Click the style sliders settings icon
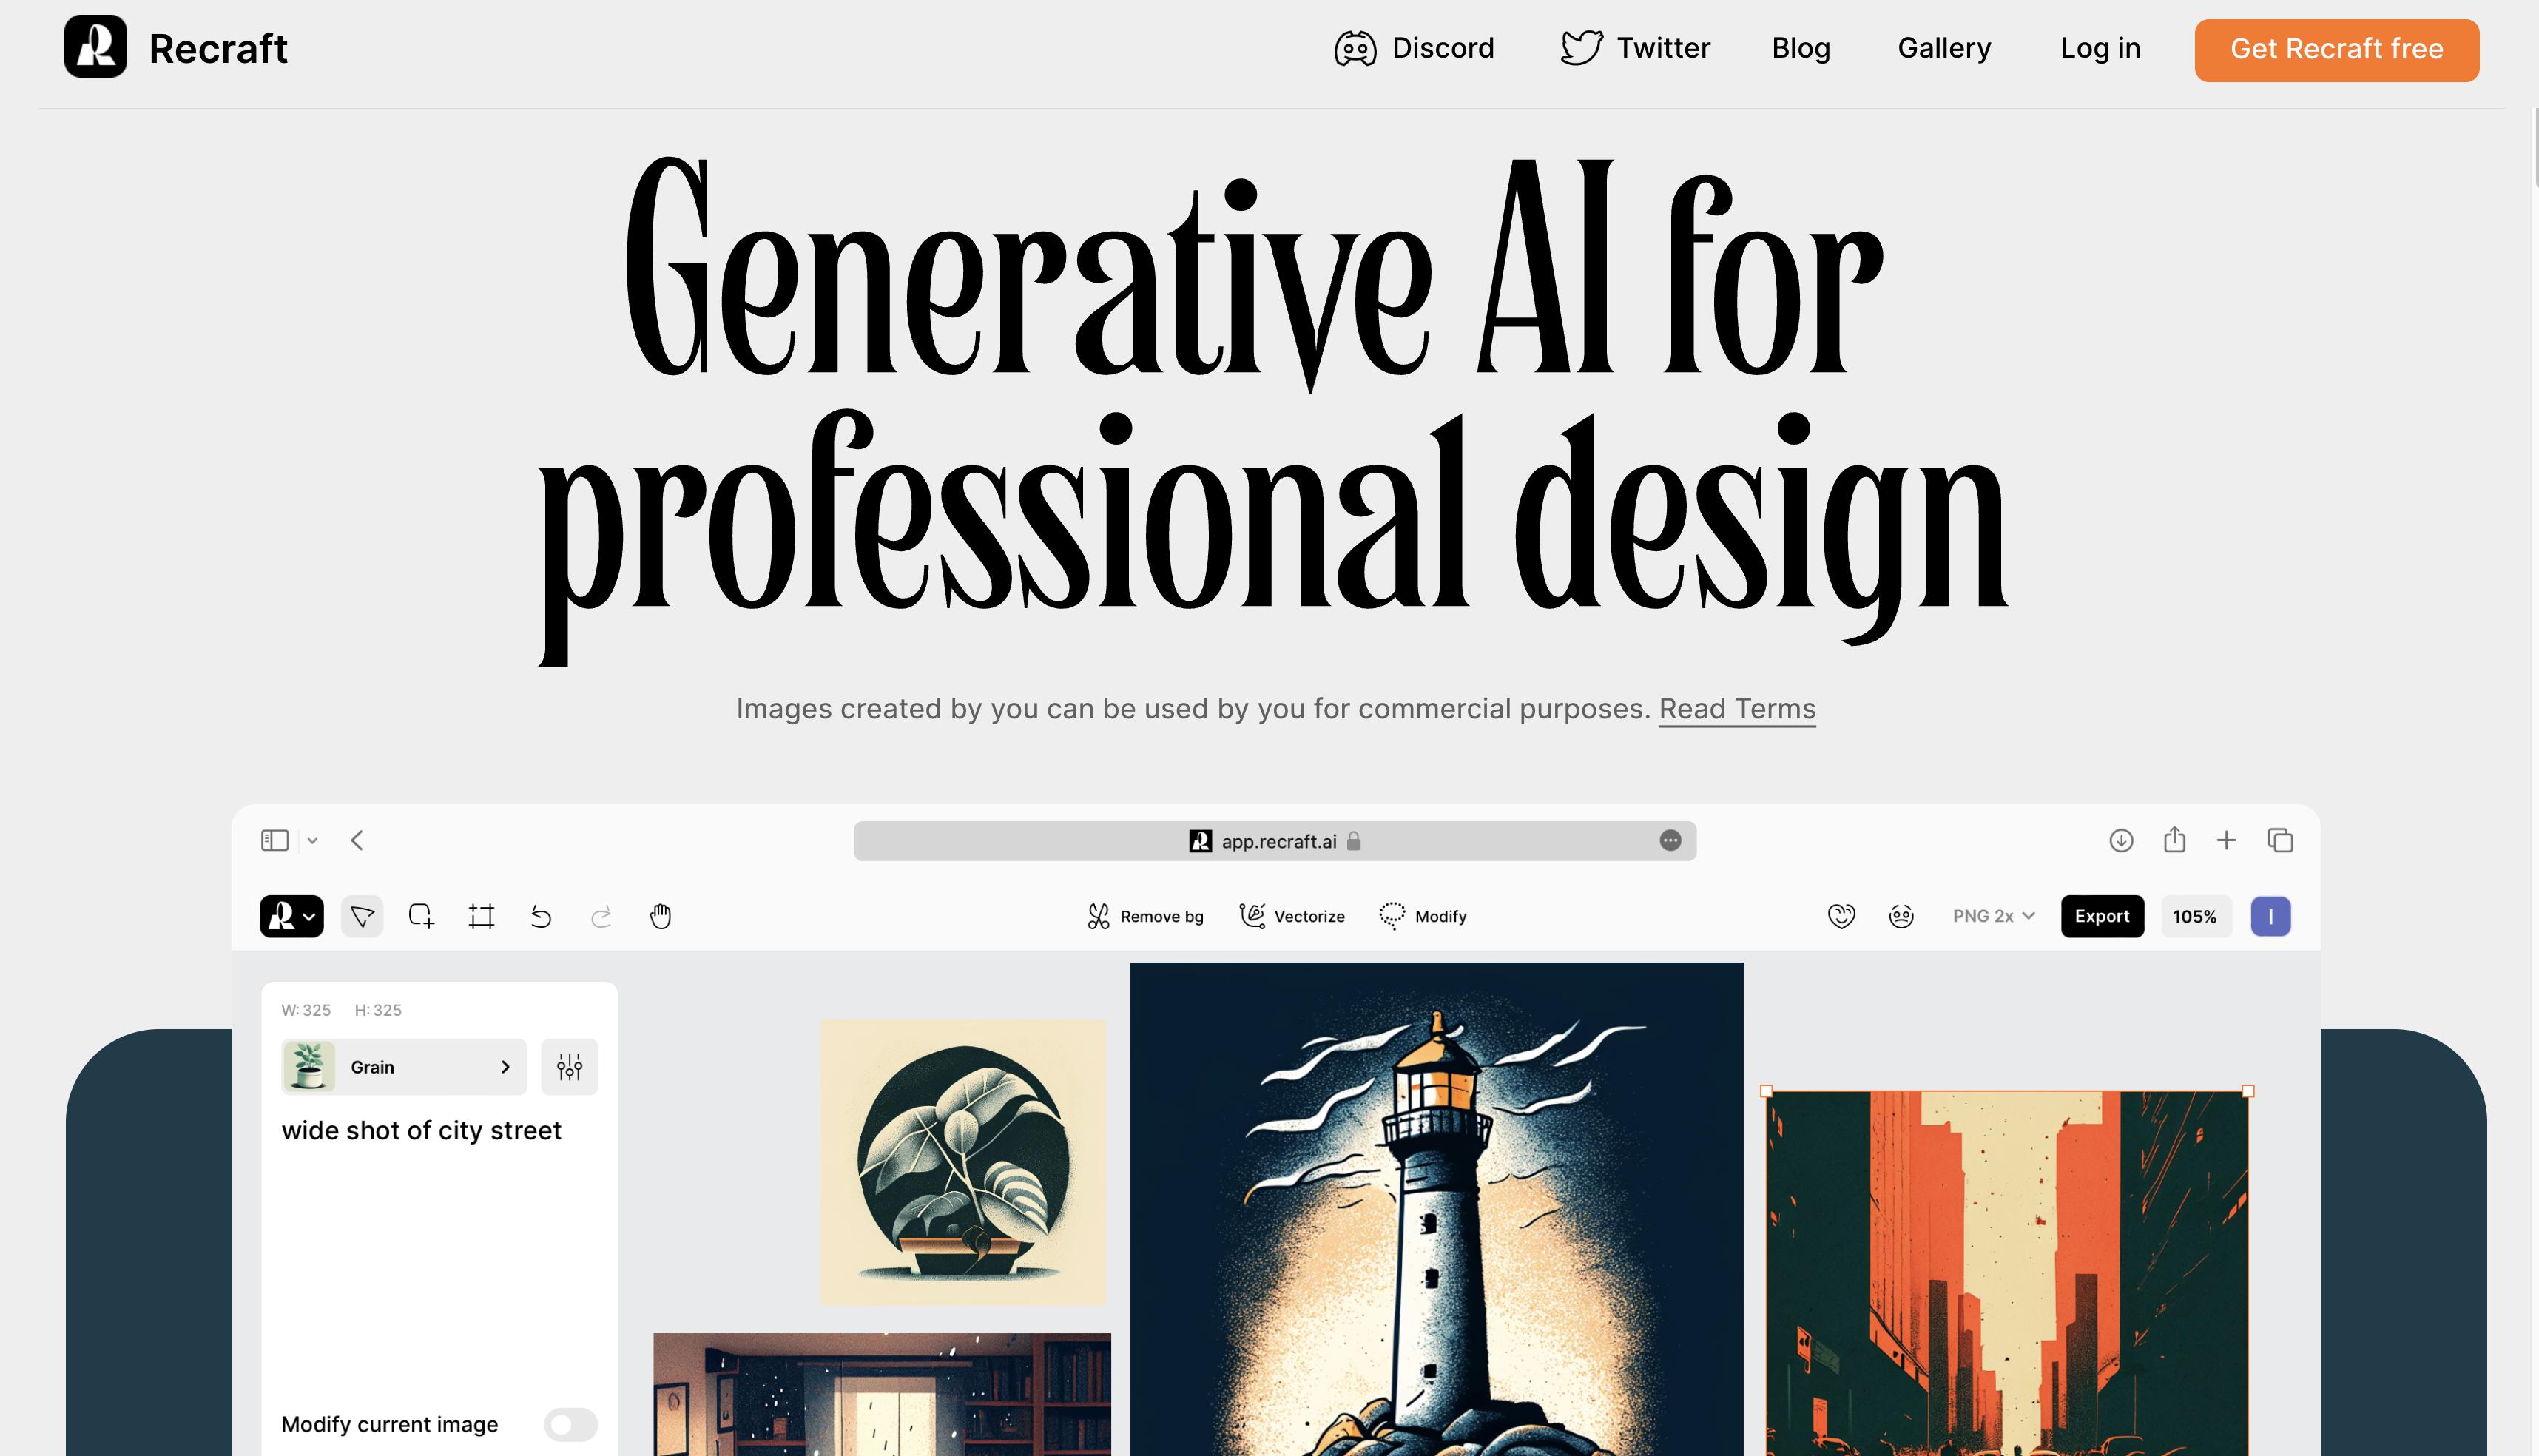Viewport: 2539px width, 1456px height. 569,1067
